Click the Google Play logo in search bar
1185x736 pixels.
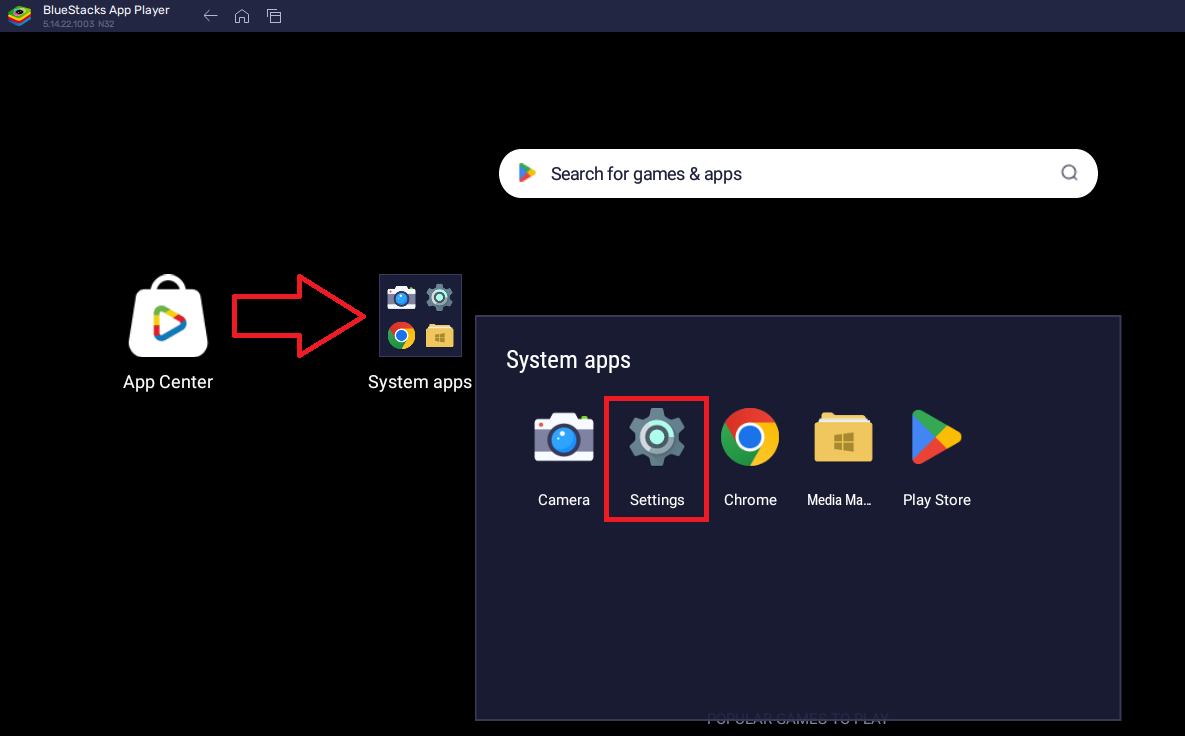pos(527,173)
